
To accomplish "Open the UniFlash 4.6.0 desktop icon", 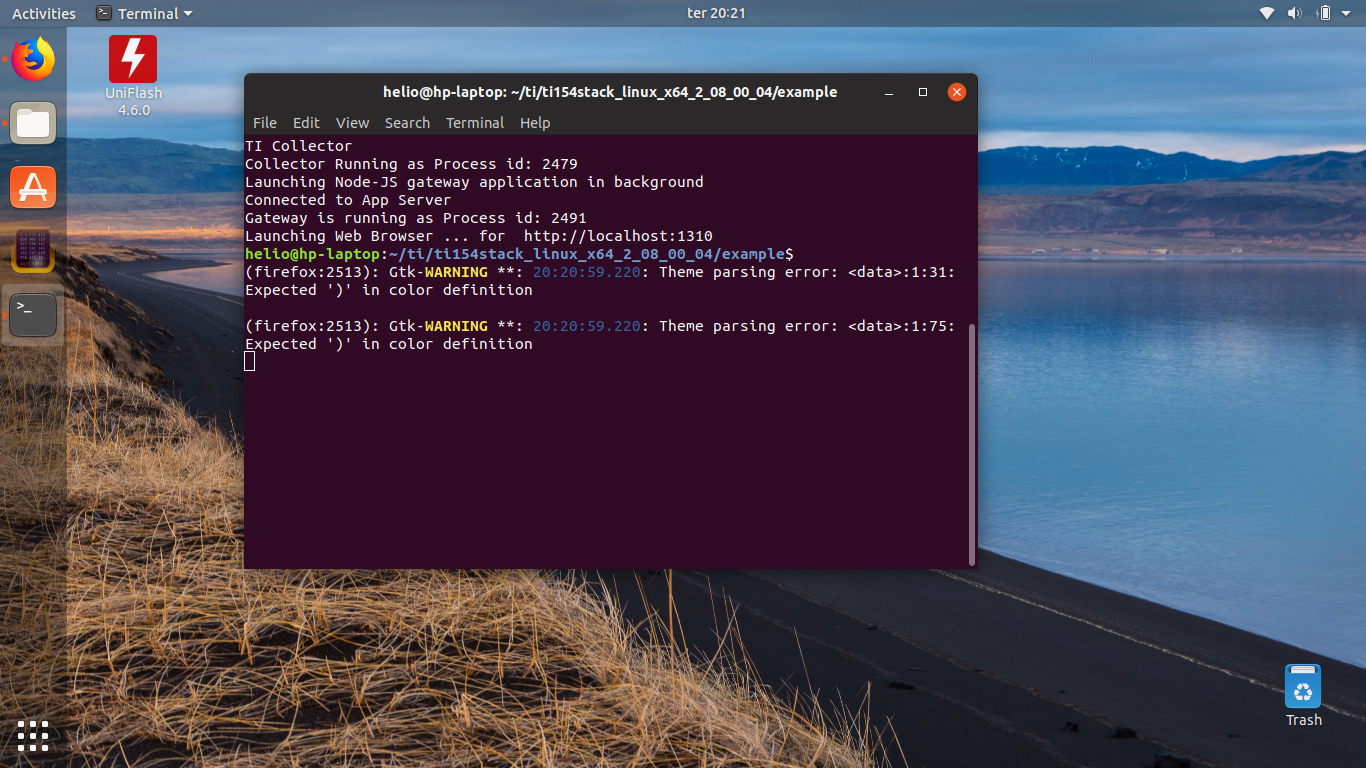I will coord(133,76).
